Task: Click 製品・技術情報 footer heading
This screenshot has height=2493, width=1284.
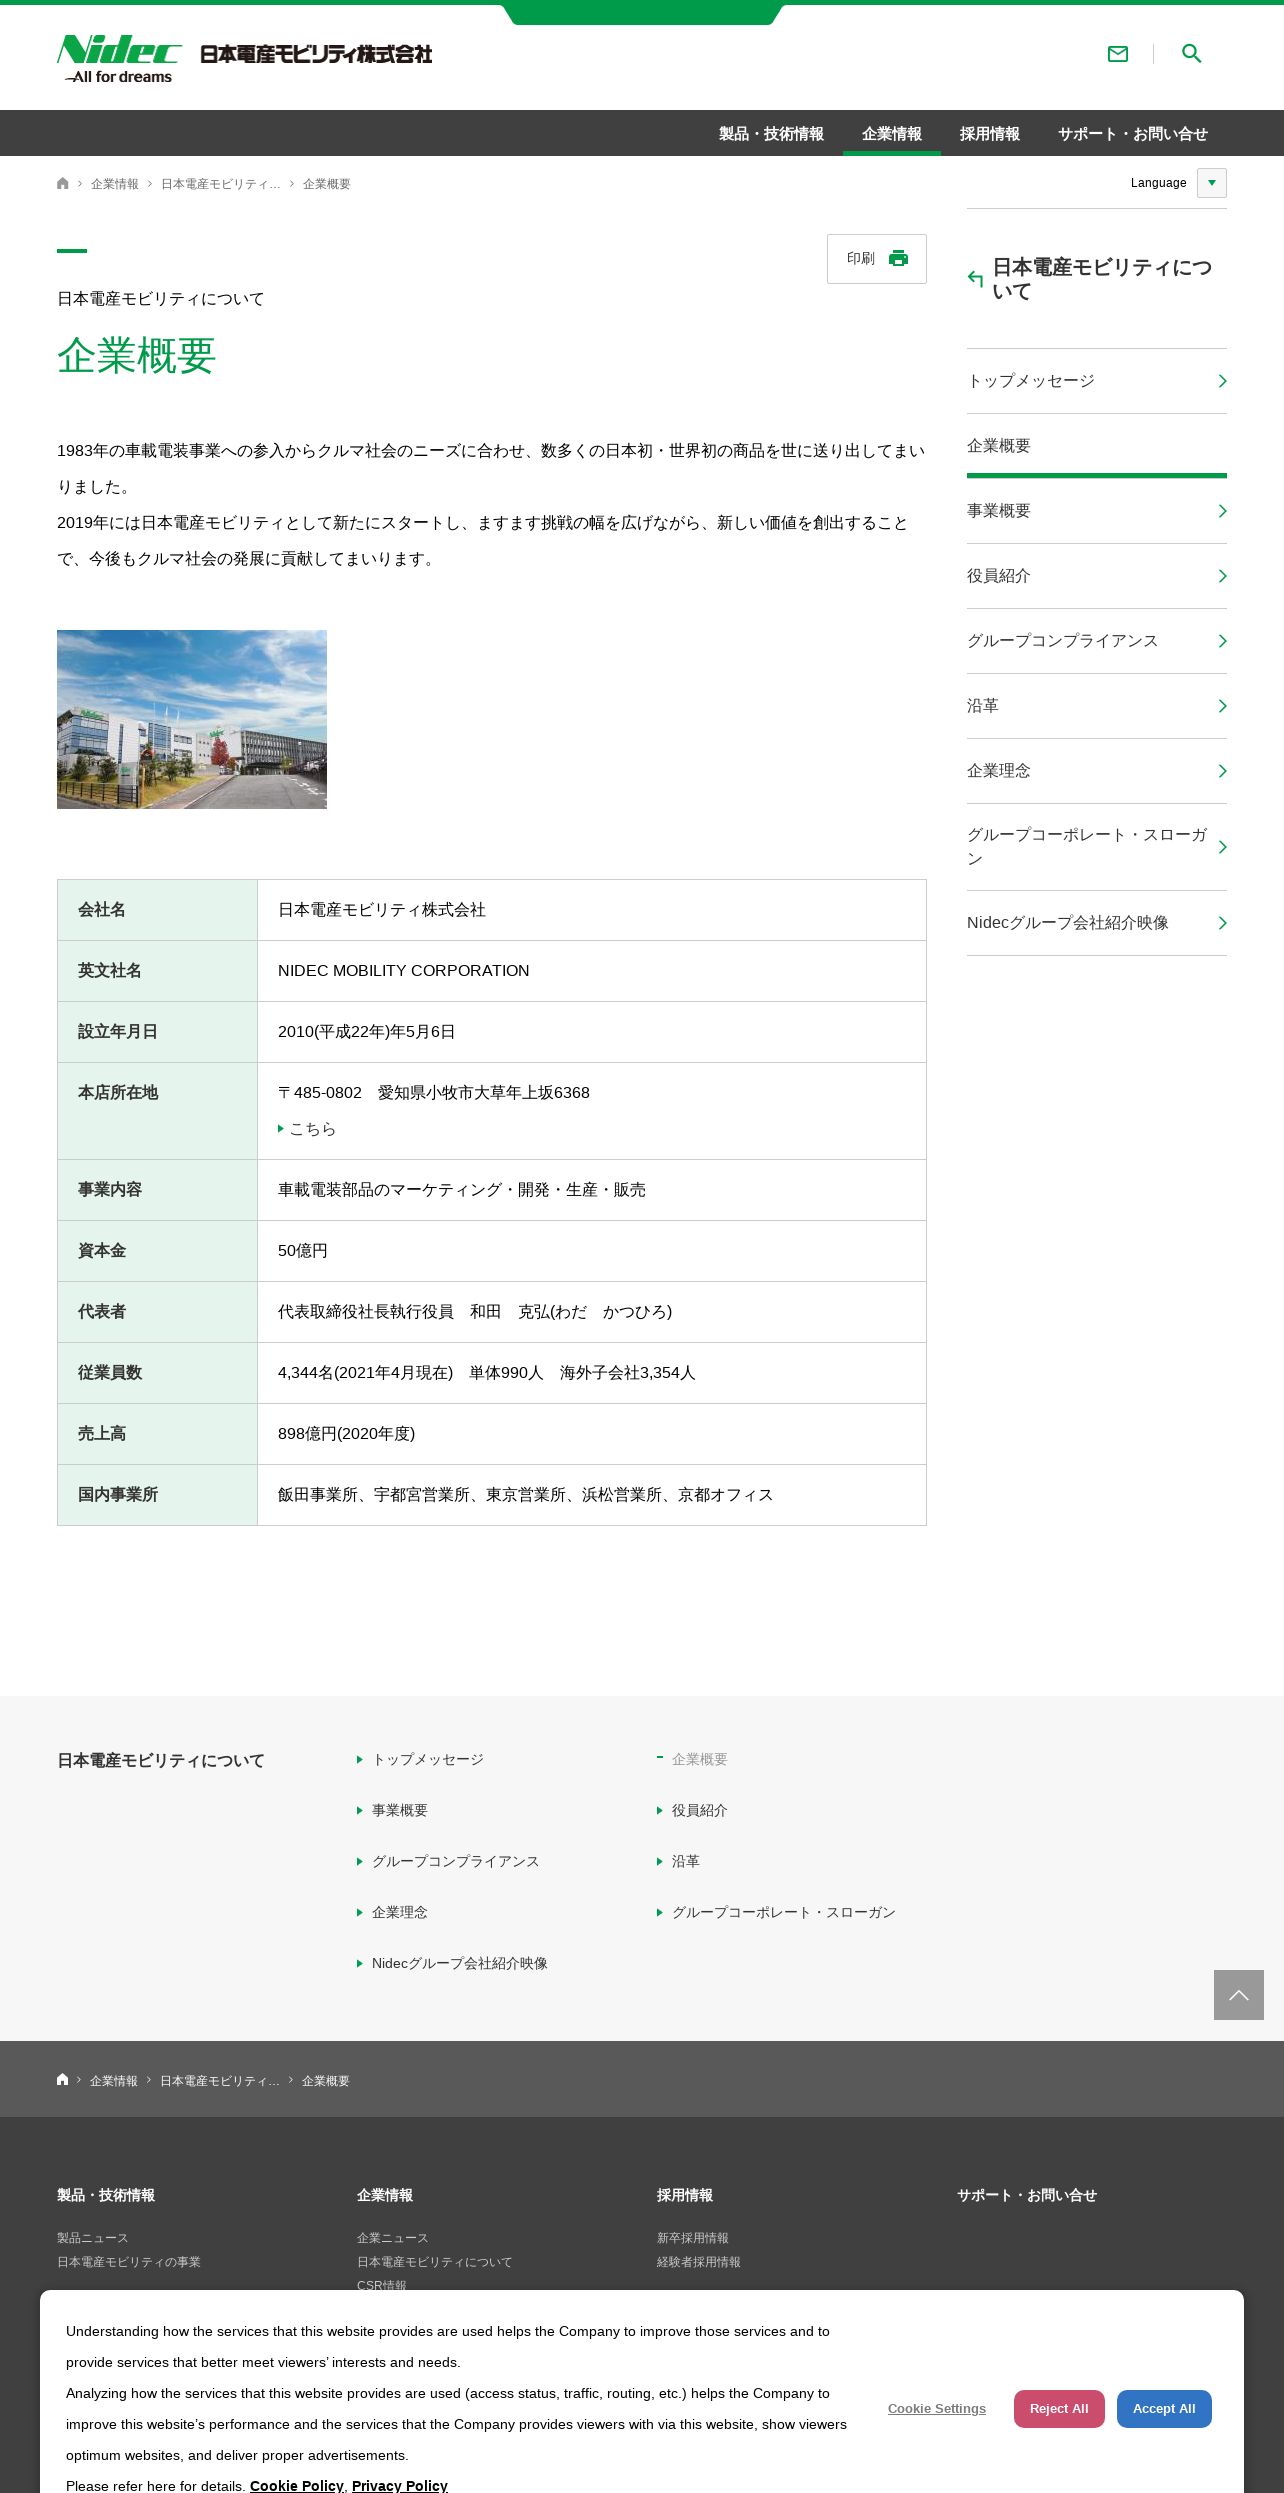Action: [106, 2195]
